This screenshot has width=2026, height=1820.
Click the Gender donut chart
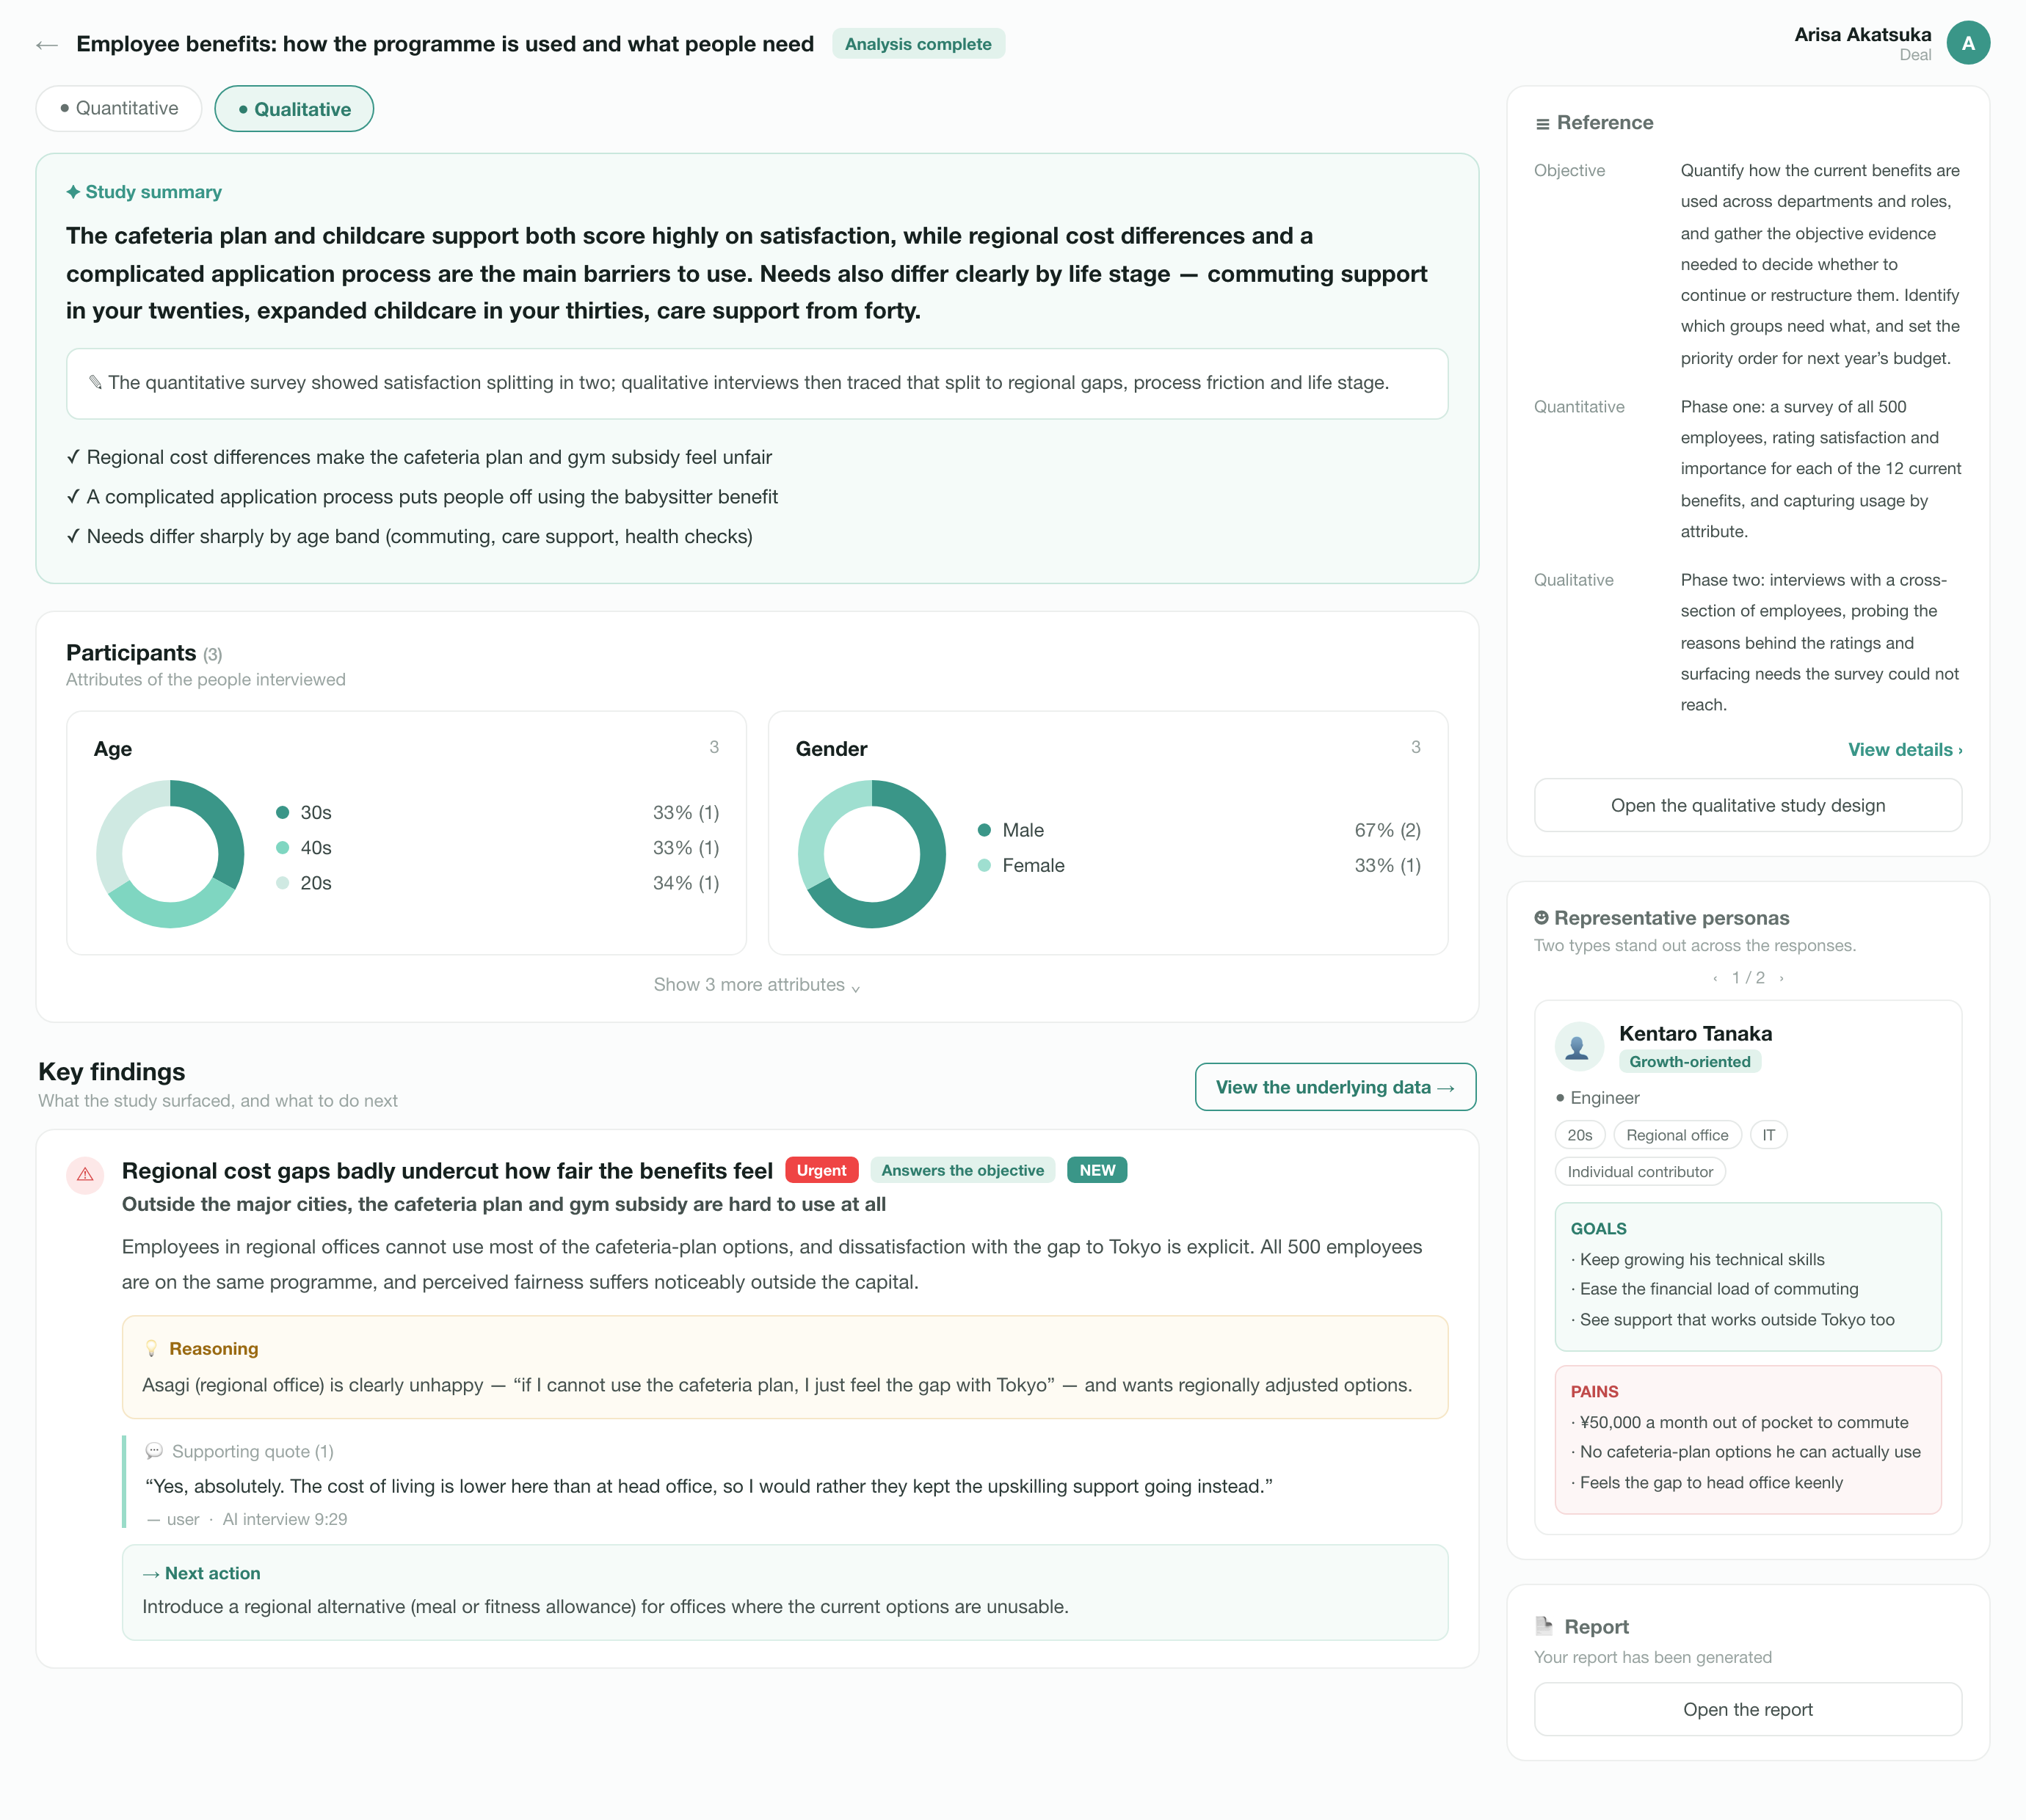pos(872,854)
